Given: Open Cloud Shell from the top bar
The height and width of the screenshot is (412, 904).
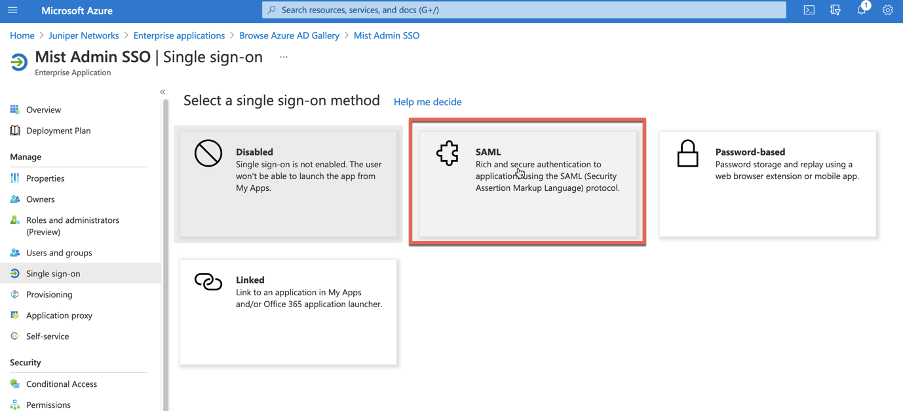Looking at the screenshot, I should [x=809, y=10].
